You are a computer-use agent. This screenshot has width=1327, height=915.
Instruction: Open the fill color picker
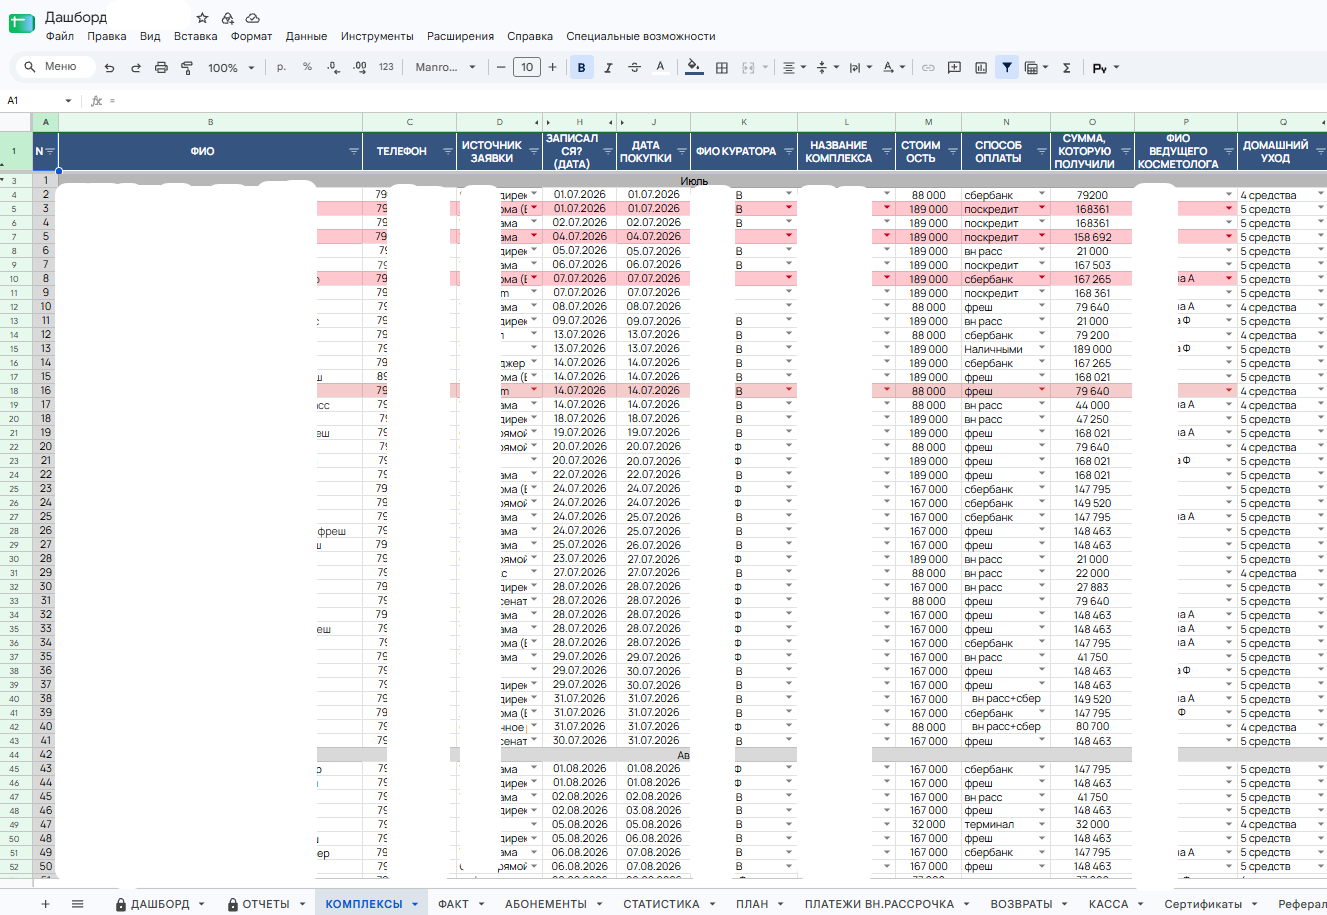pyautogui.click(x=694, y=68)
